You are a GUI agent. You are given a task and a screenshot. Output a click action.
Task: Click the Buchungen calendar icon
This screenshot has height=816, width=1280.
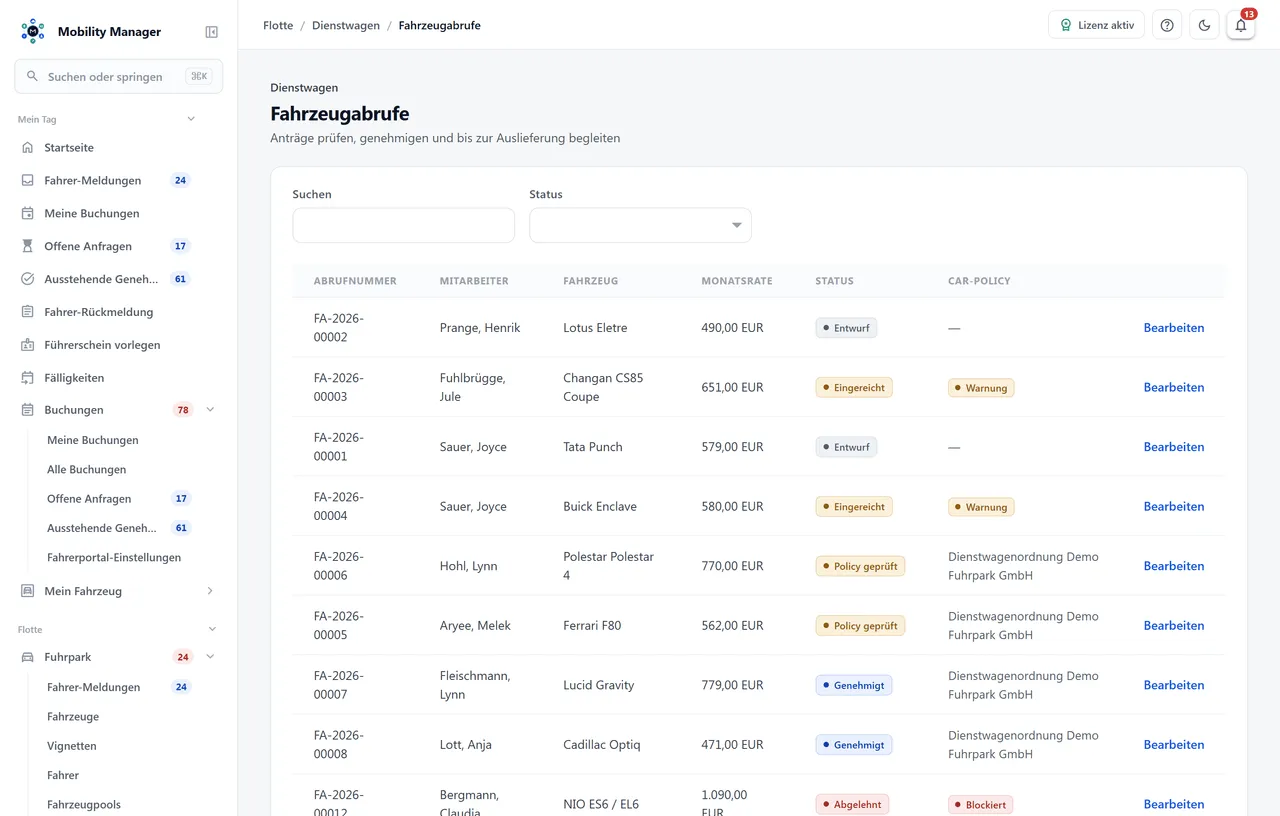[27, 410]
